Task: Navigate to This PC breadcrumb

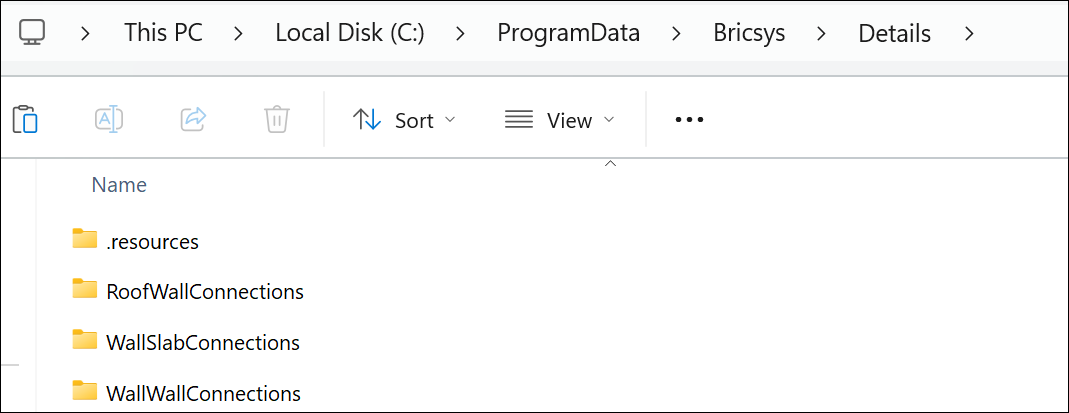Action: pos(163,33)
